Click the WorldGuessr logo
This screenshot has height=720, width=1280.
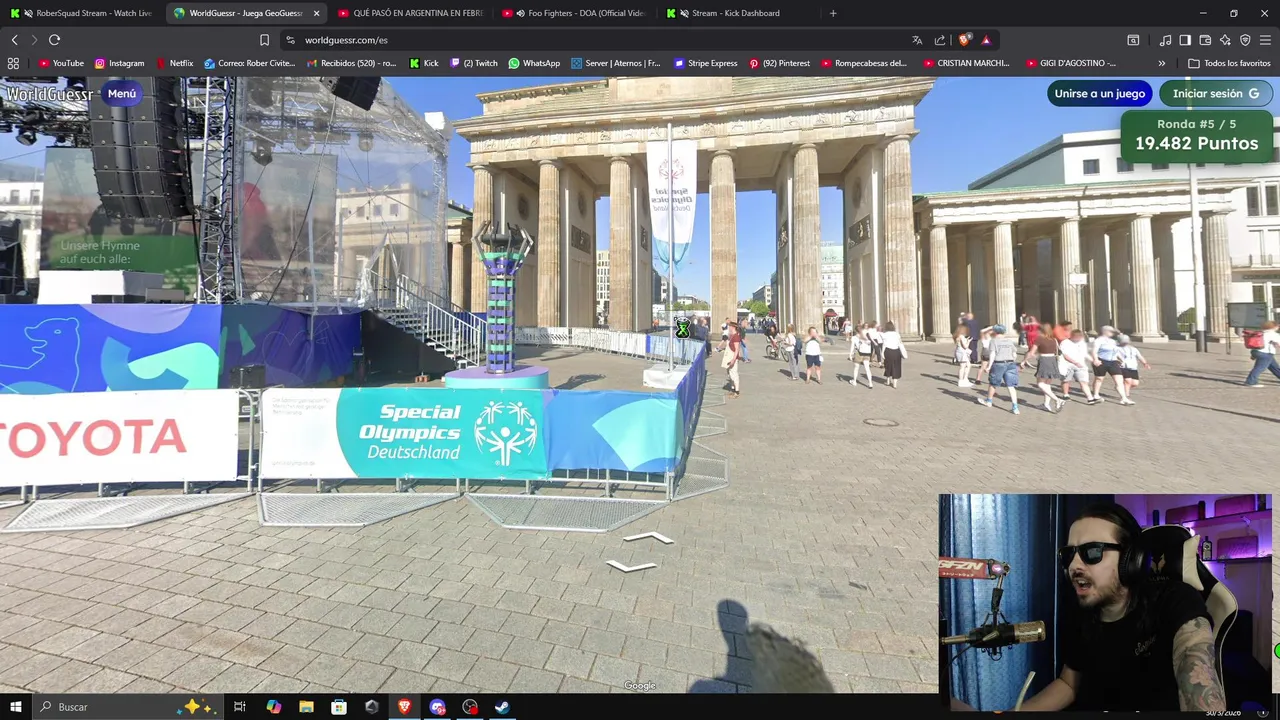[x=49, y=94]
